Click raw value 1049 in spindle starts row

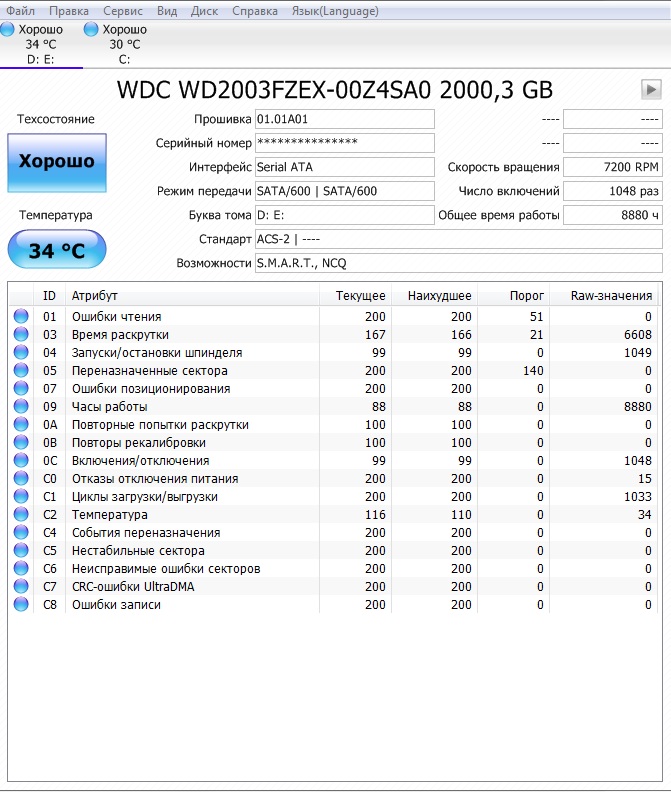(x=638, y=353)
